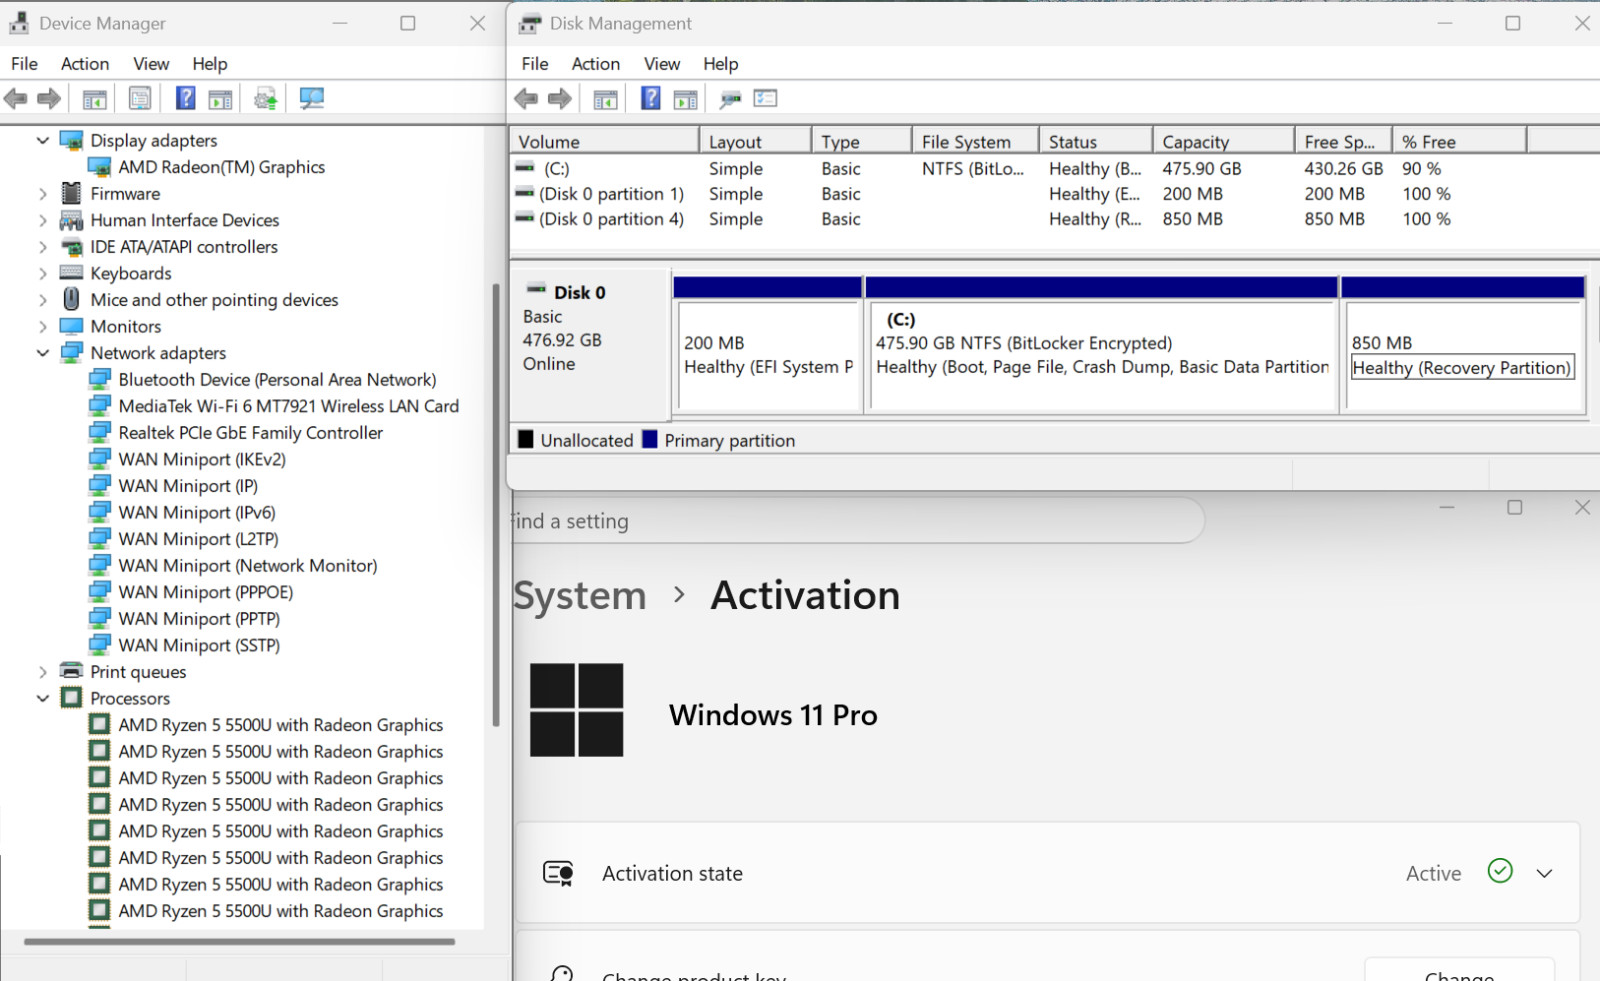Click the Forward arrow in Device Manager toolbar
1600x981 pixels.
[x=49, y=99]
